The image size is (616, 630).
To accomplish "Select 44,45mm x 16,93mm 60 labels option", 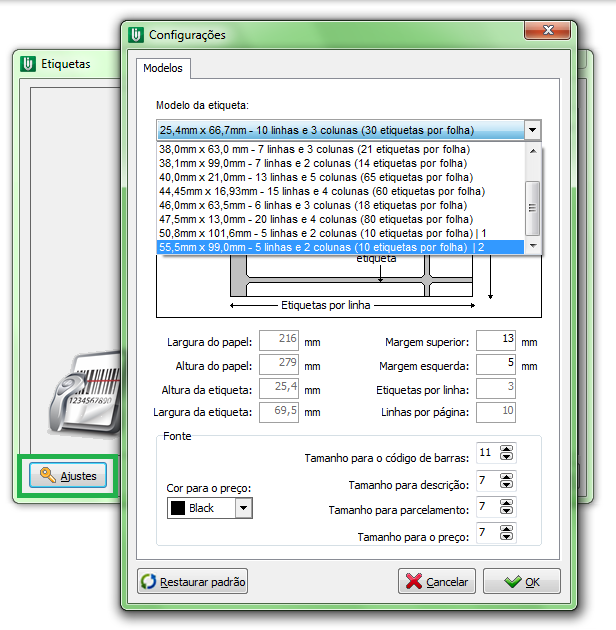I will (x=320, y=191).
